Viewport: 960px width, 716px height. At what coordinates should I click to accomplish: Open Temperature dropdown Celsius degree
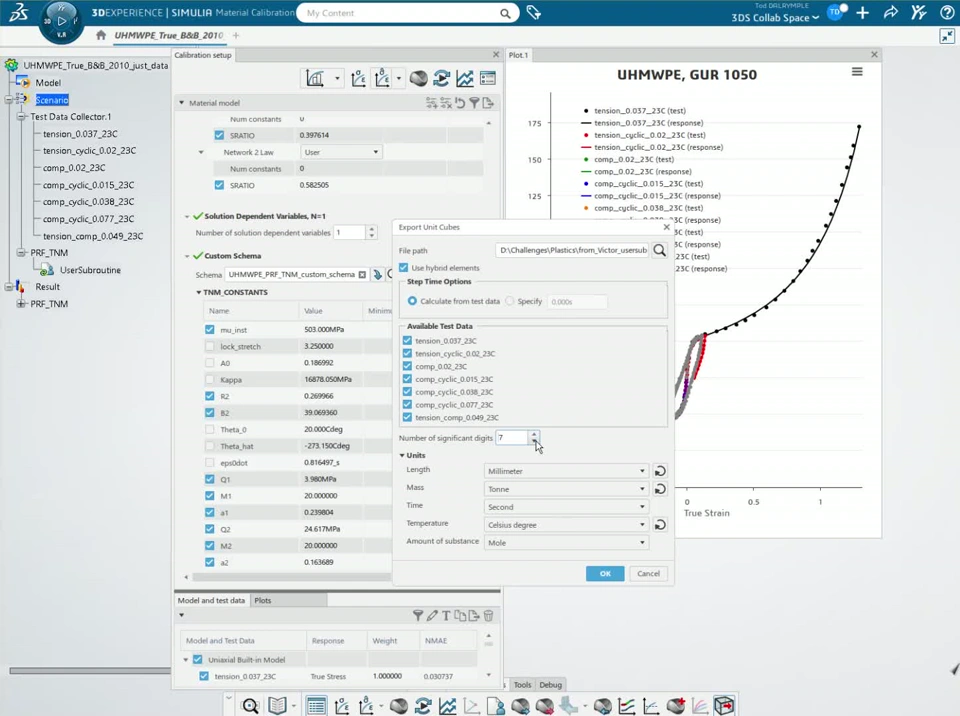tap(566, 525)
